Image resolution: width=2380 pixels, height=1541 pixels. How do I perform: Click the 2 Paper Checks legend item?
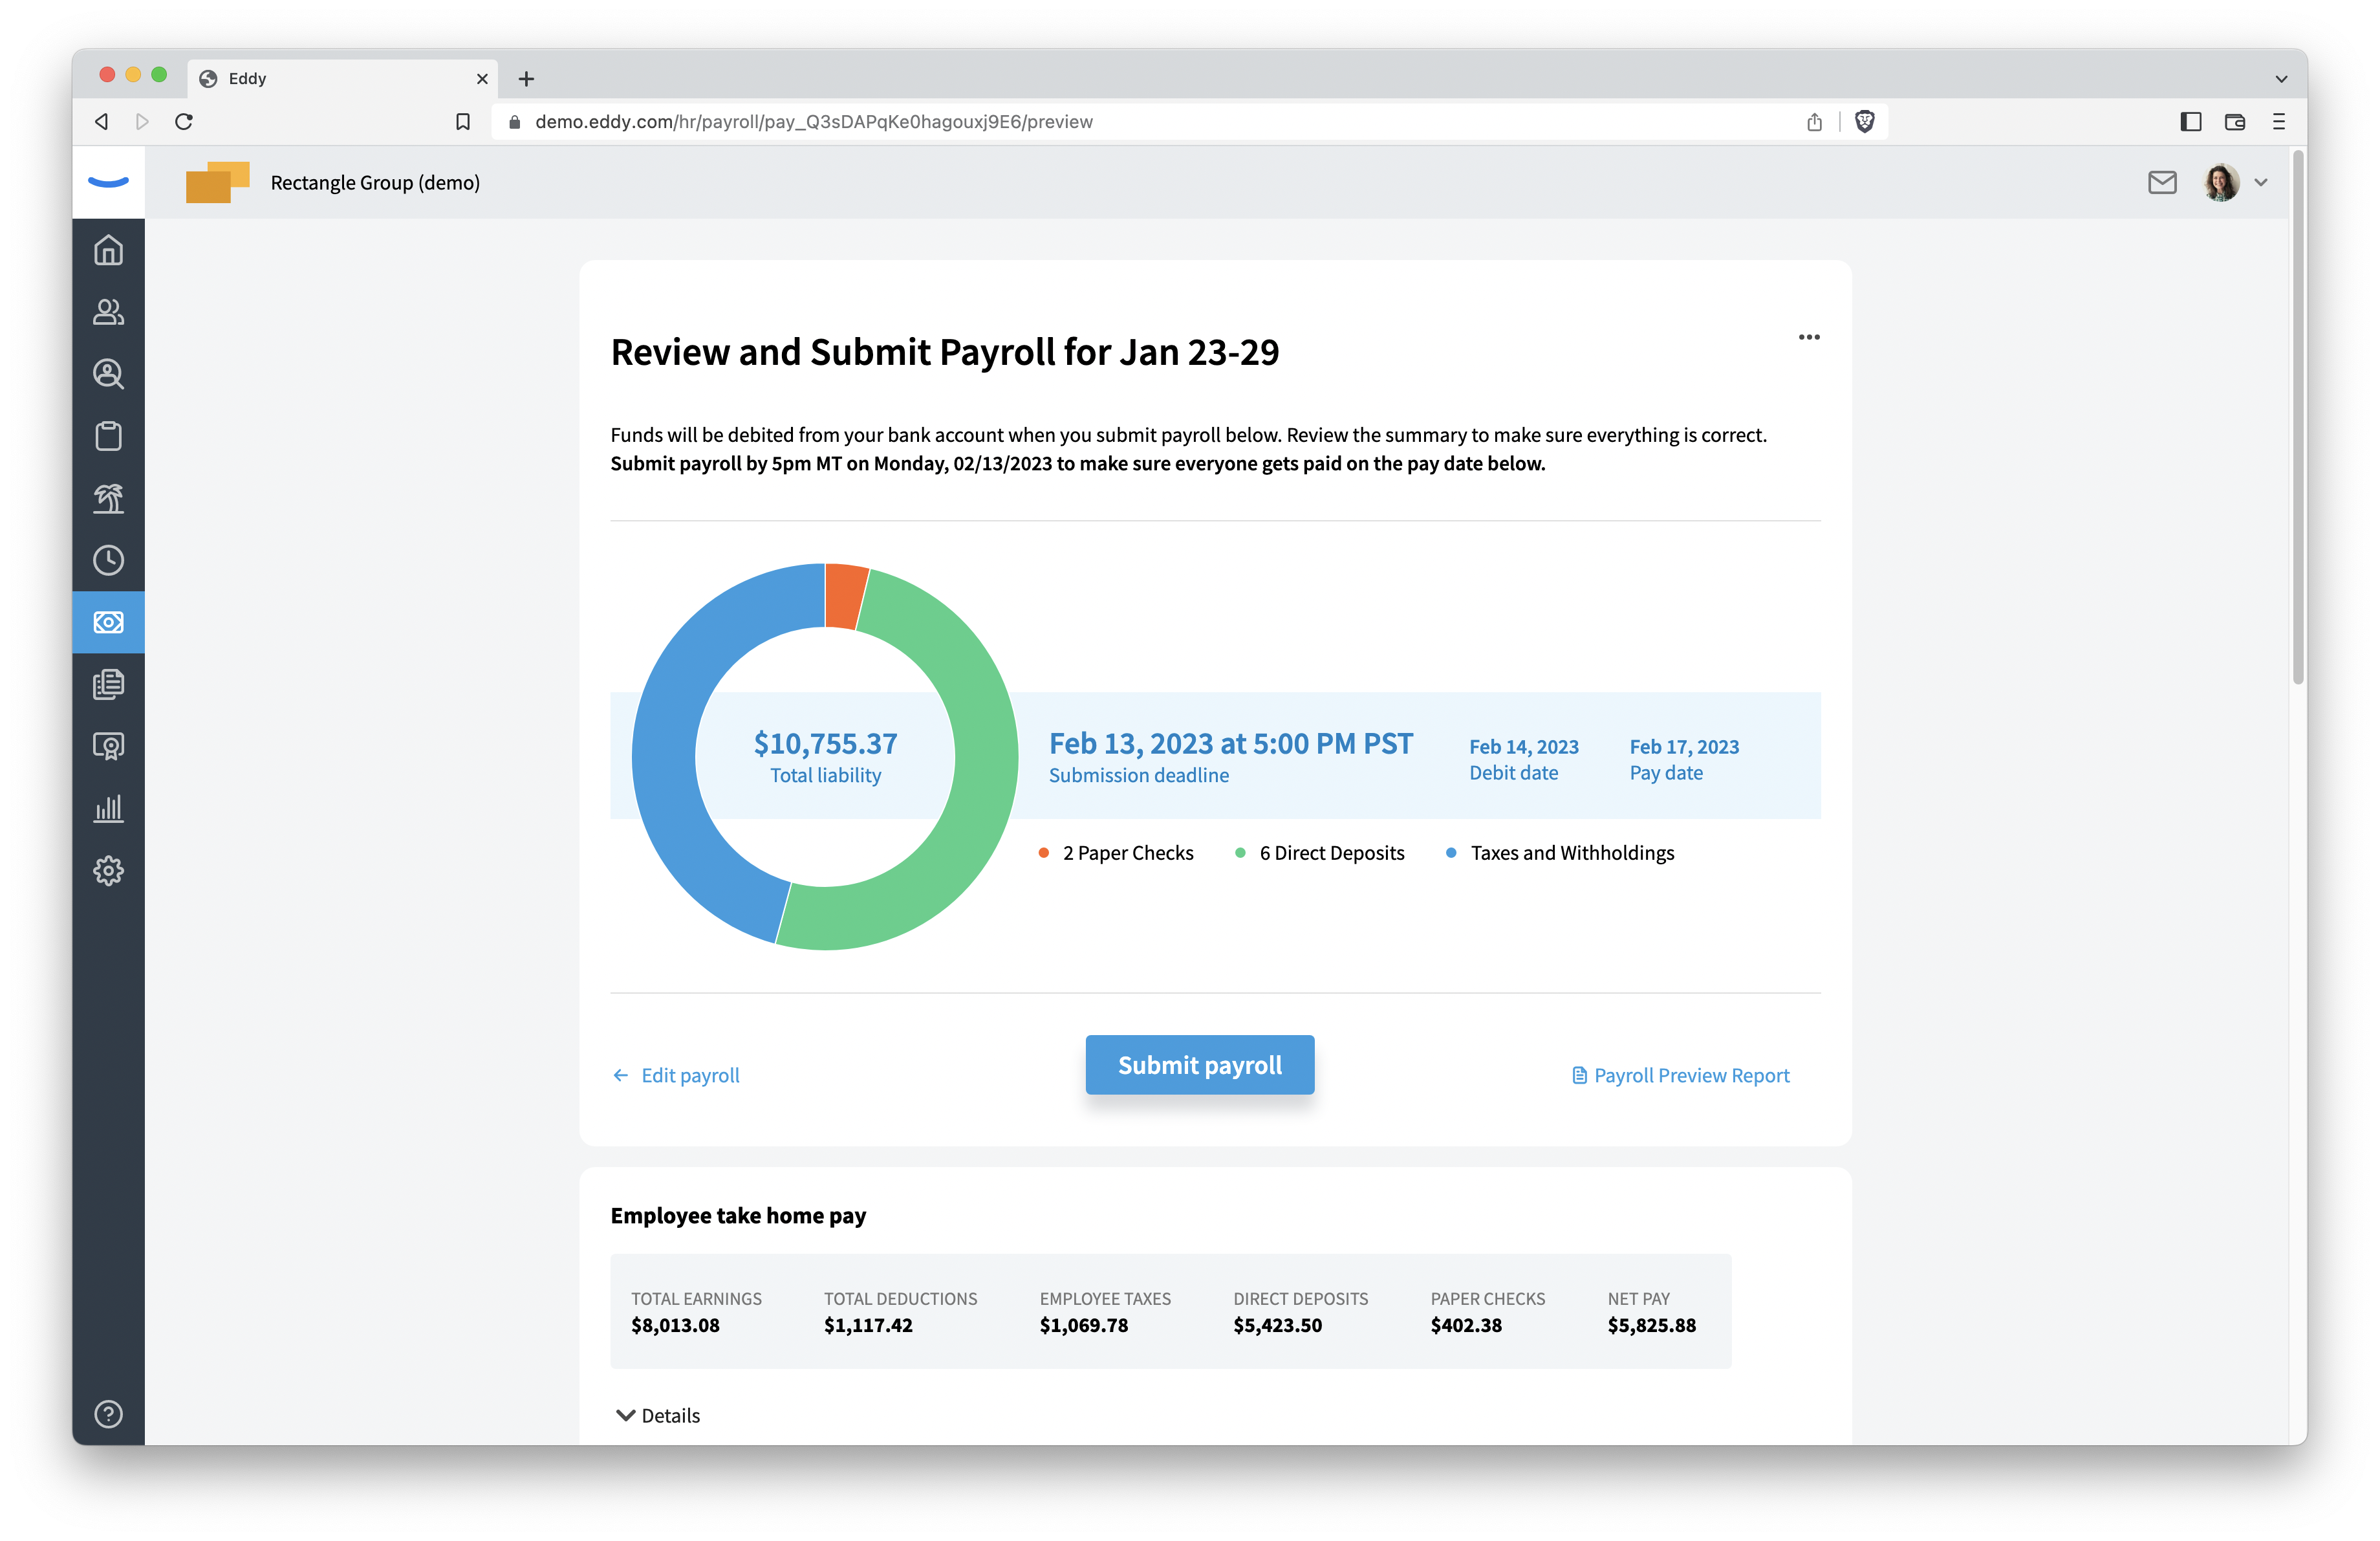1116,853
